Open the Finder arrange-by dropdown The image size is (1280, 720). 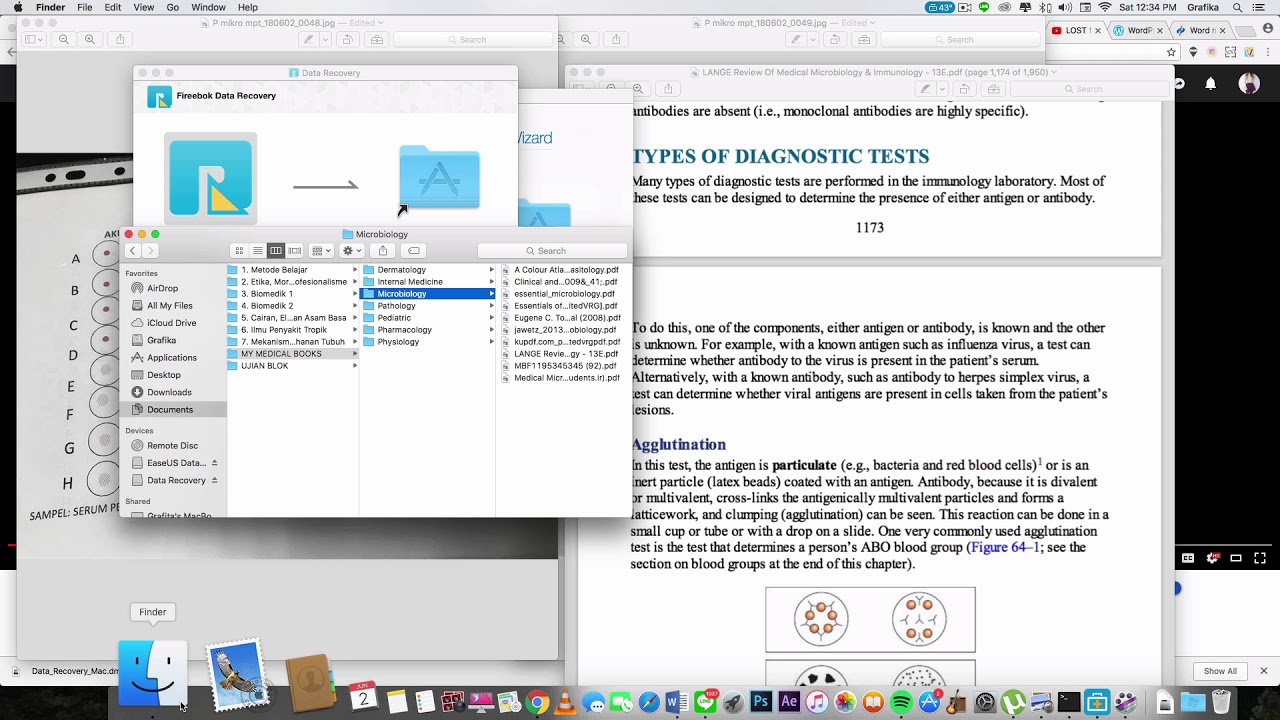click(x=321, y=251)
